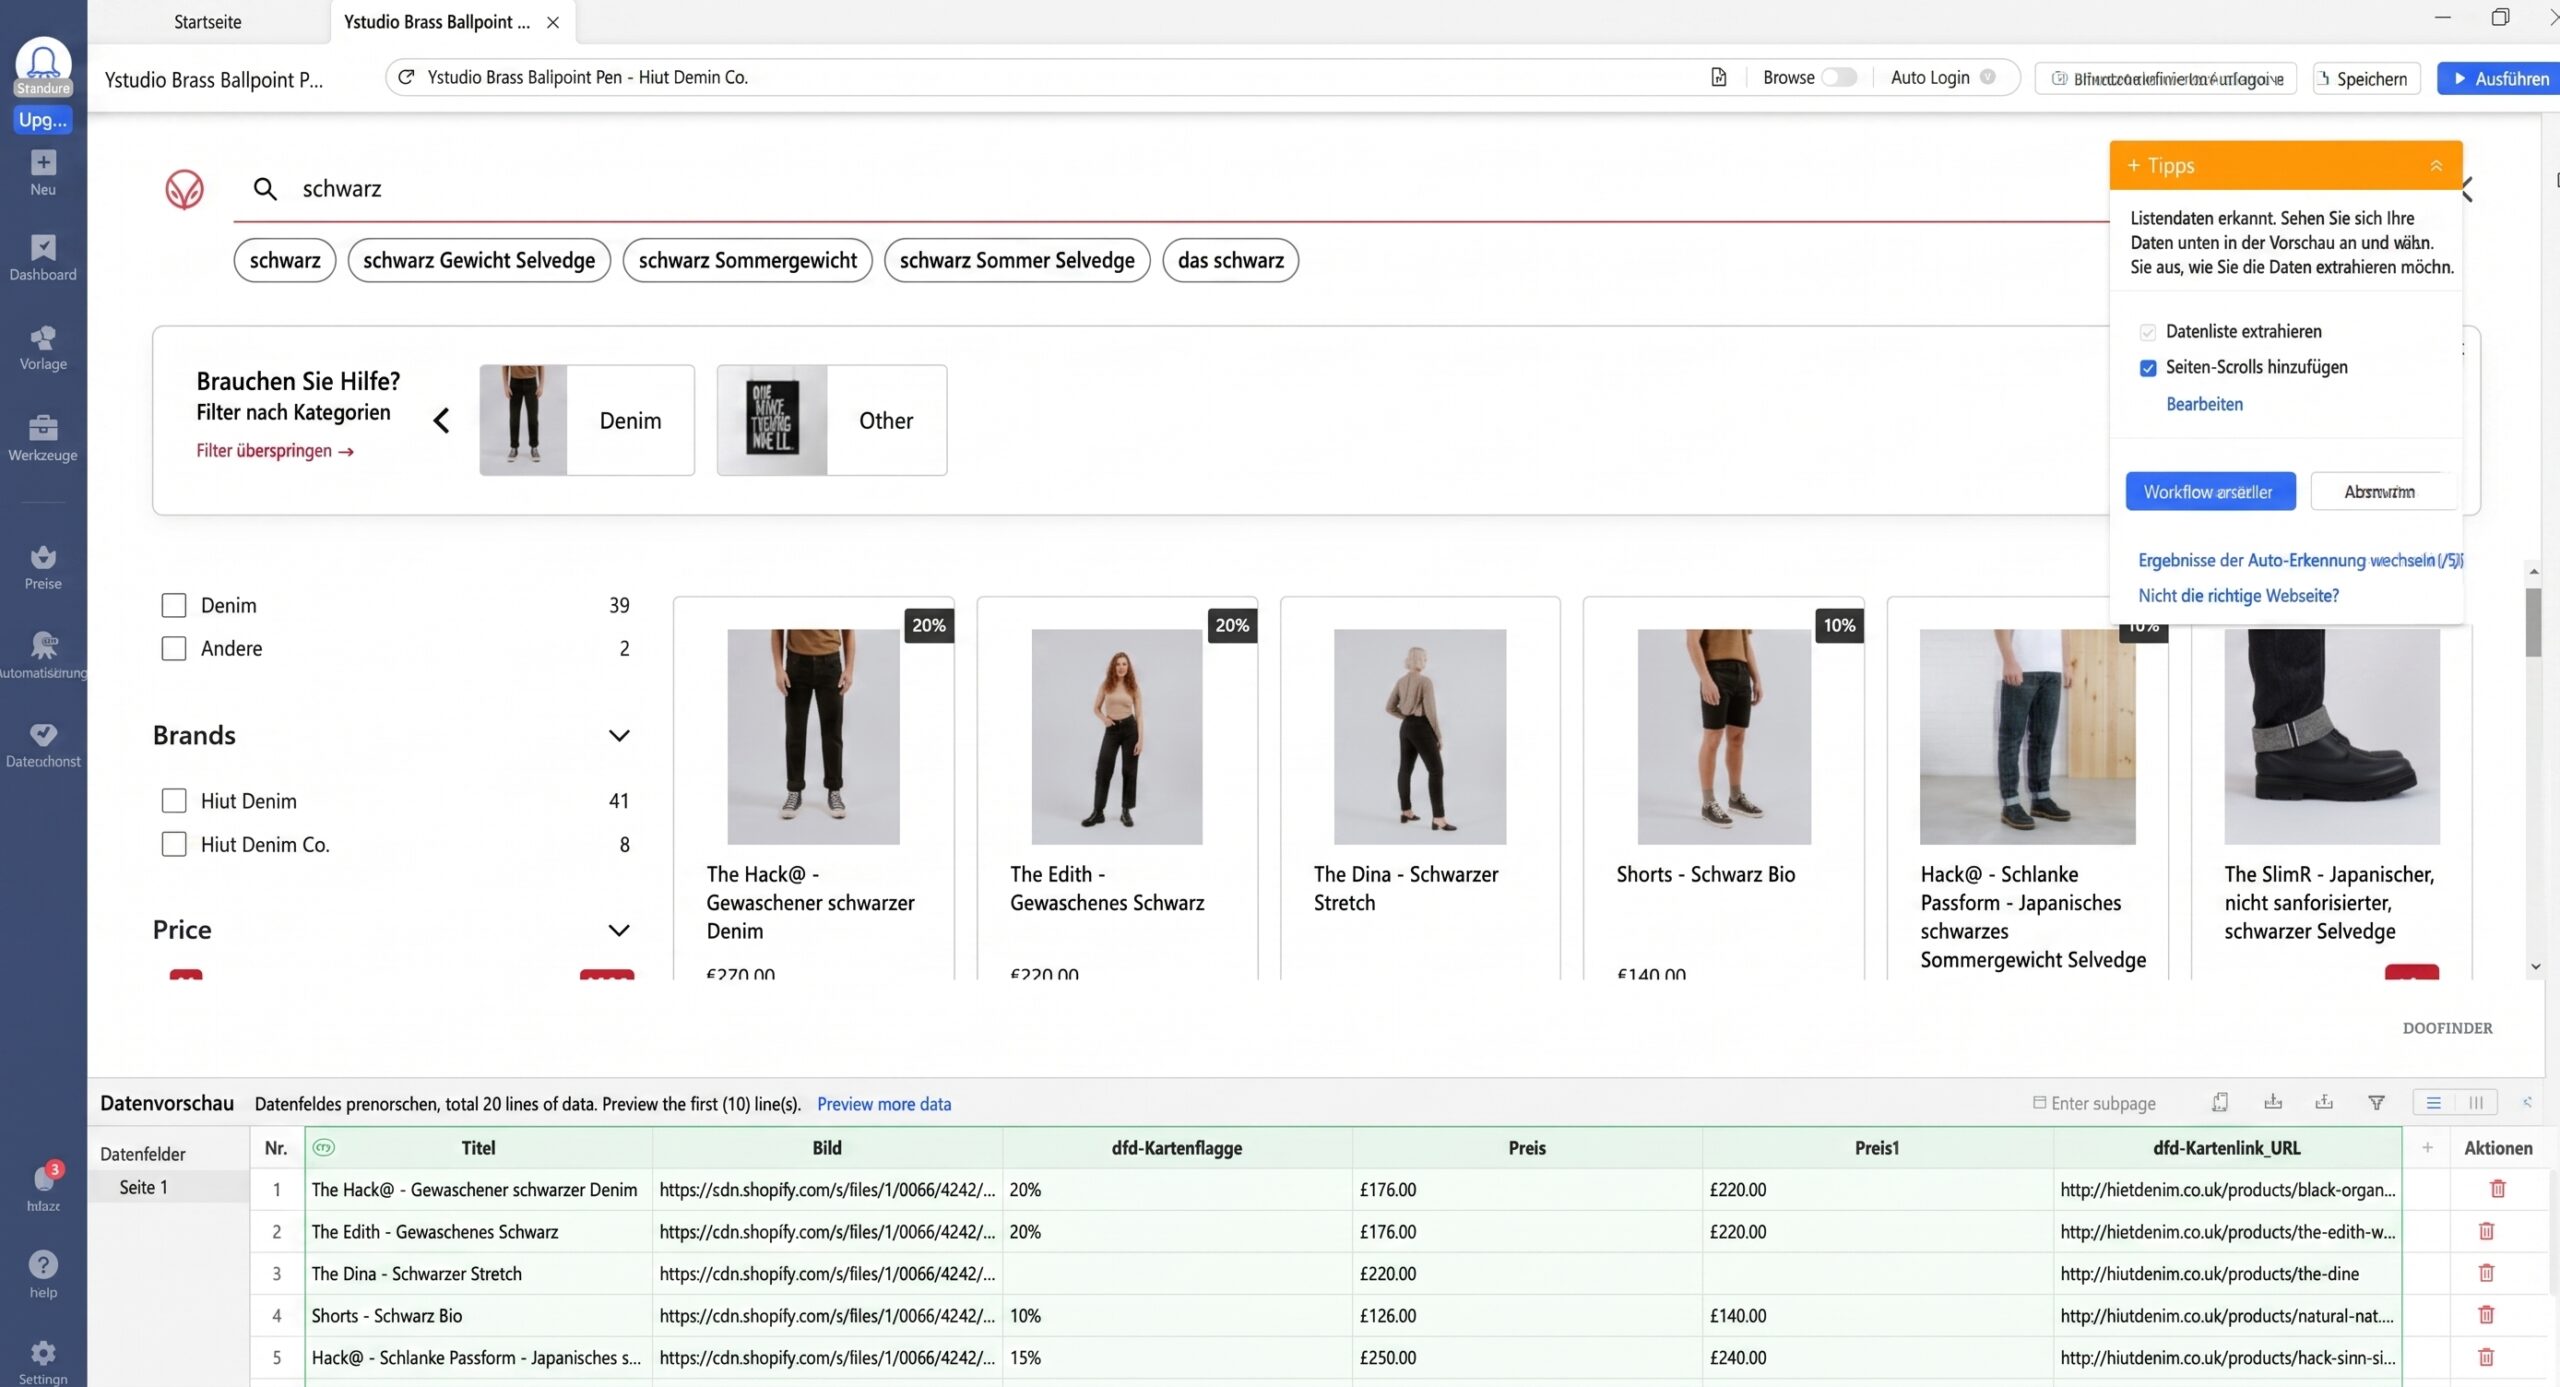Click the Speichern button
The width and height of the screenshot is (2560, 1387).
pos(2366,78)
